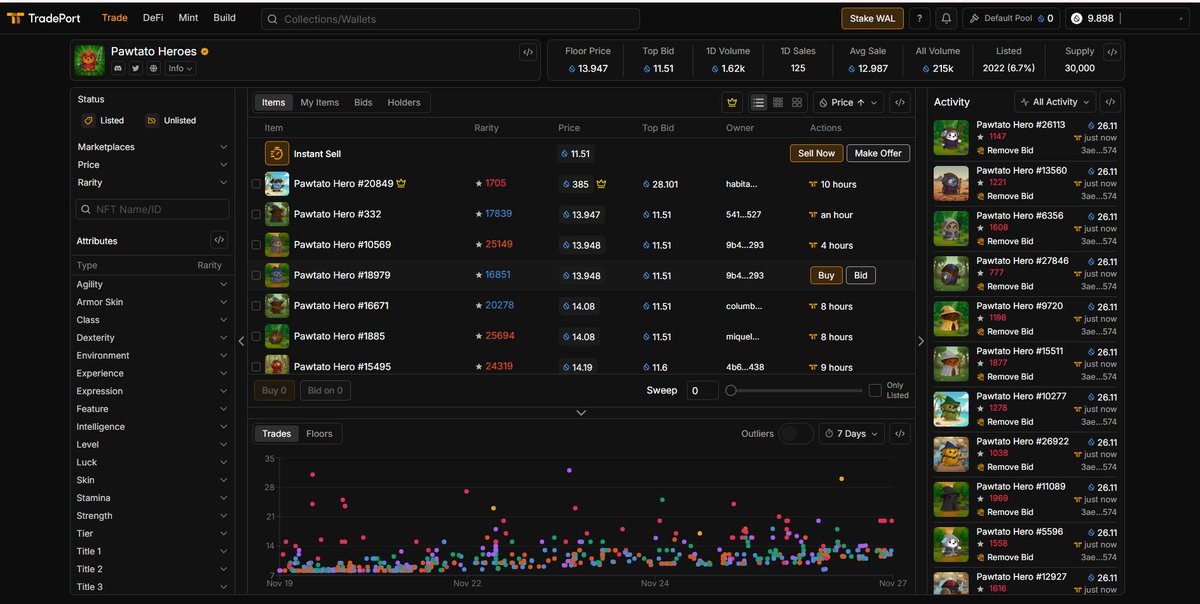The image size is (1200, 604).
Task: Open the DeFi menu
Action: click(x=153, y=18)
